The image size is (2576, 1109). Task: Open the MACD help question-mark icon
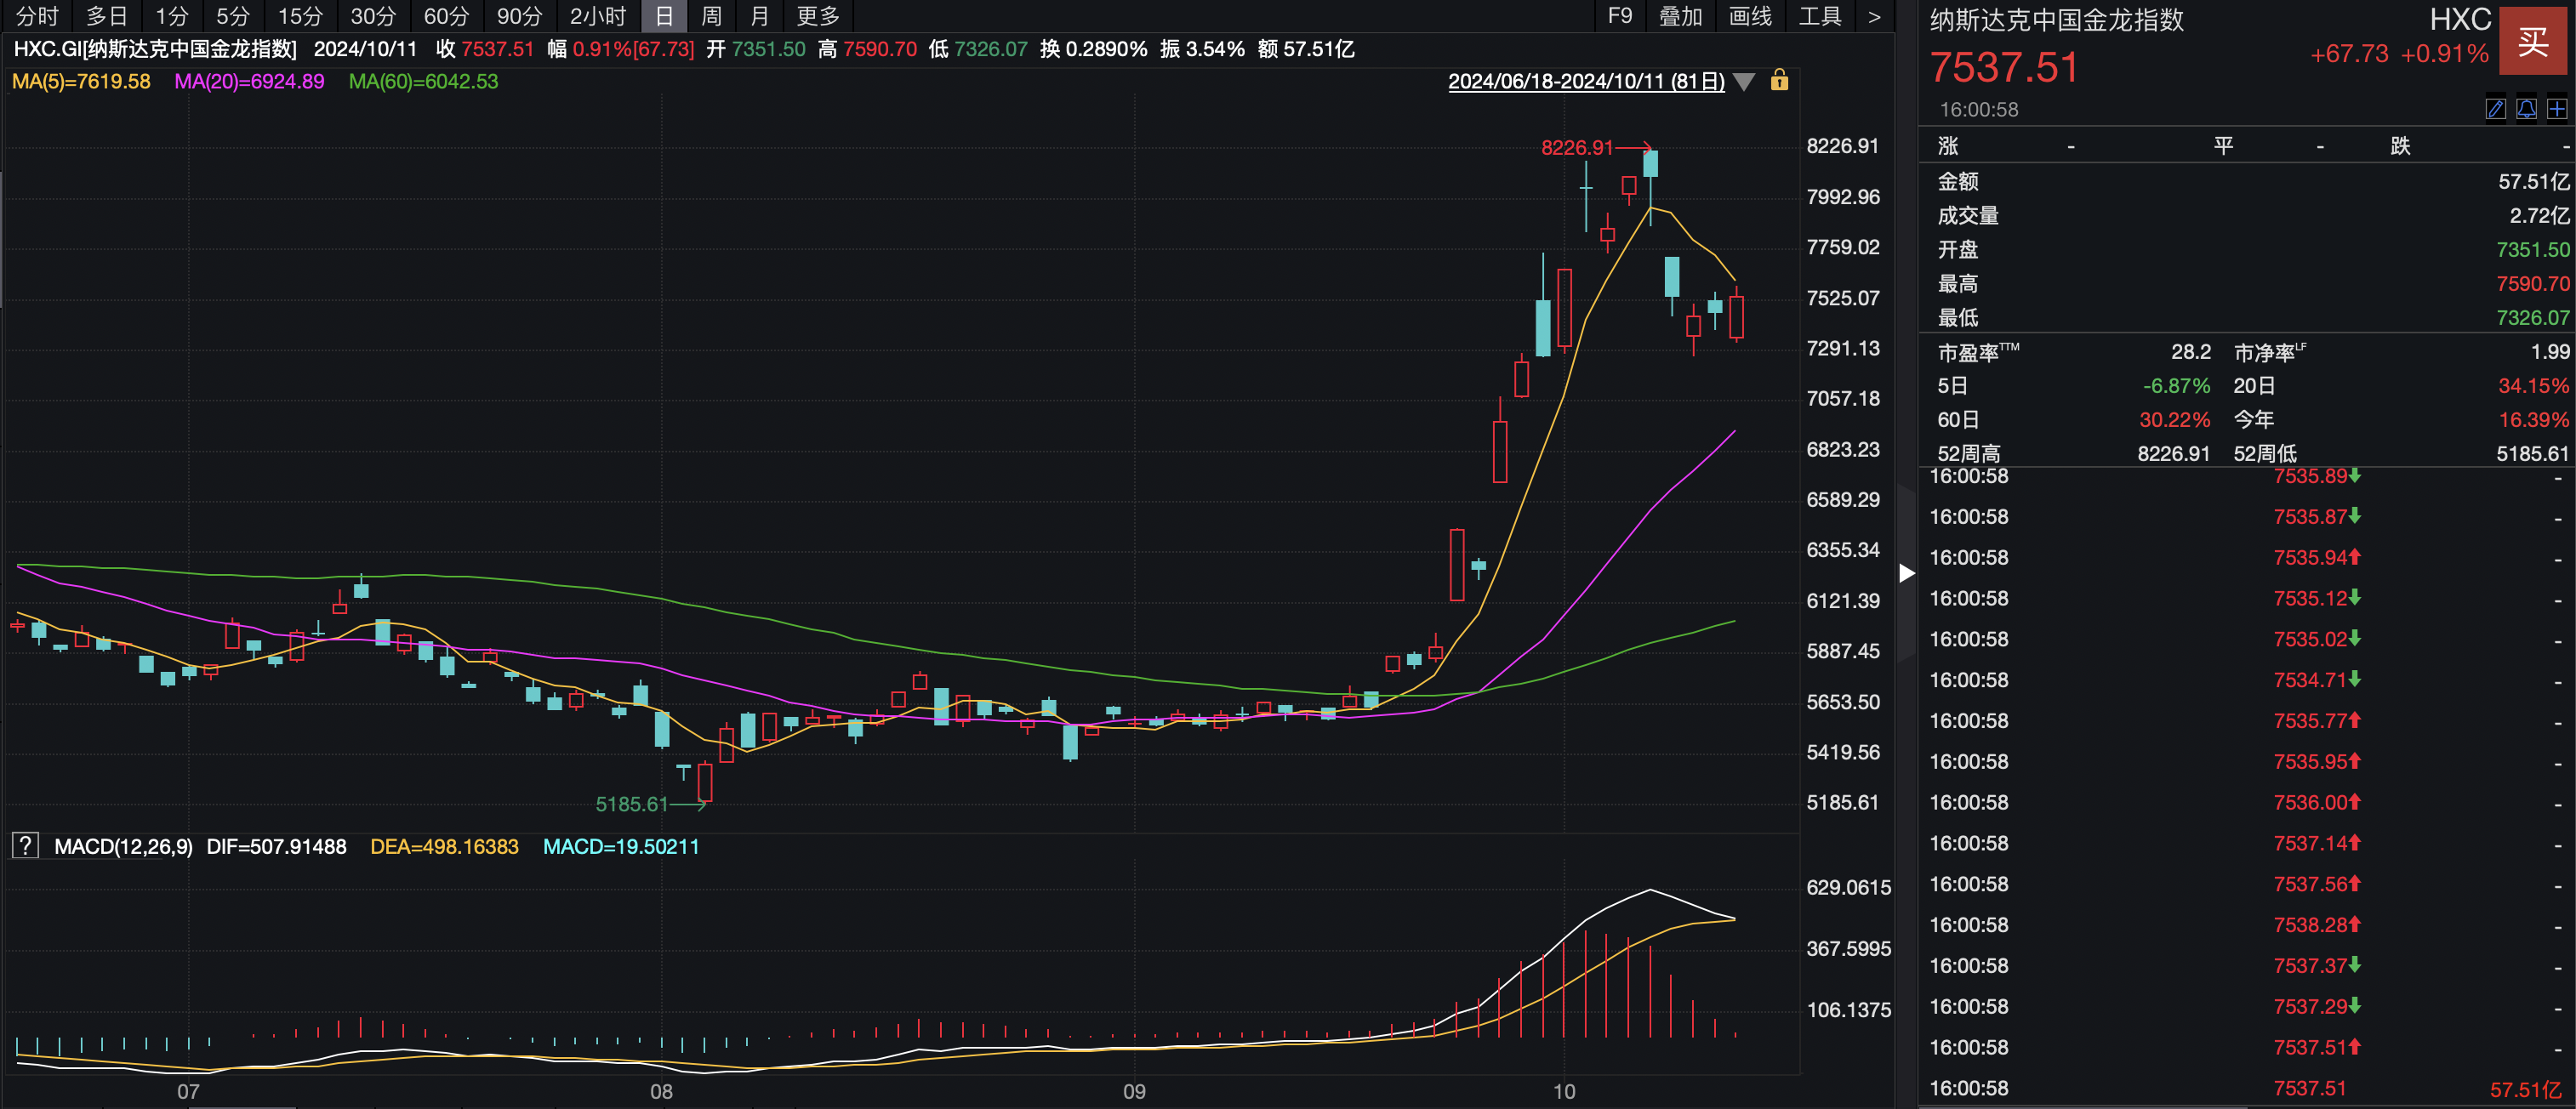click(25, 846)
